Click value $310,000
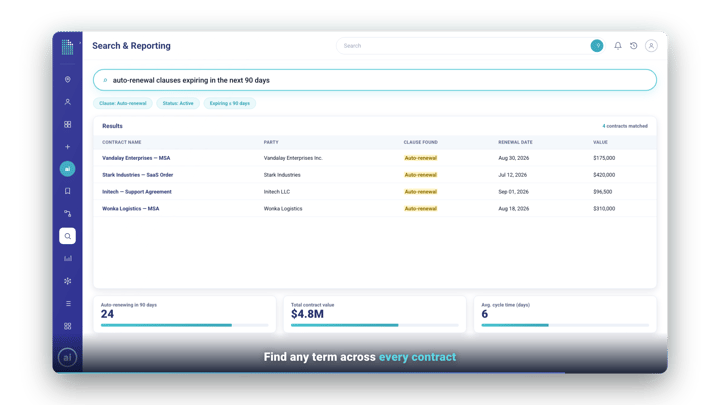The height and width of the screenshot is (405, 720). (x=604, y=208)
